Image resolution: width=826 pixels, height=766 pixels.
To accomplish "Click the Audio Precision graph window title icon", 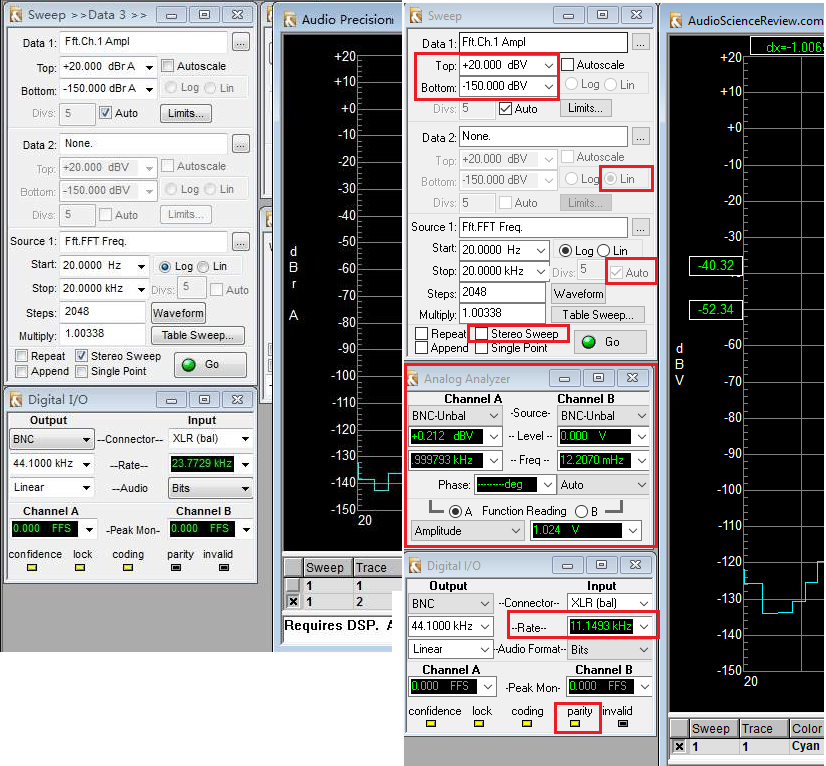I will click(x=290, y=20).
